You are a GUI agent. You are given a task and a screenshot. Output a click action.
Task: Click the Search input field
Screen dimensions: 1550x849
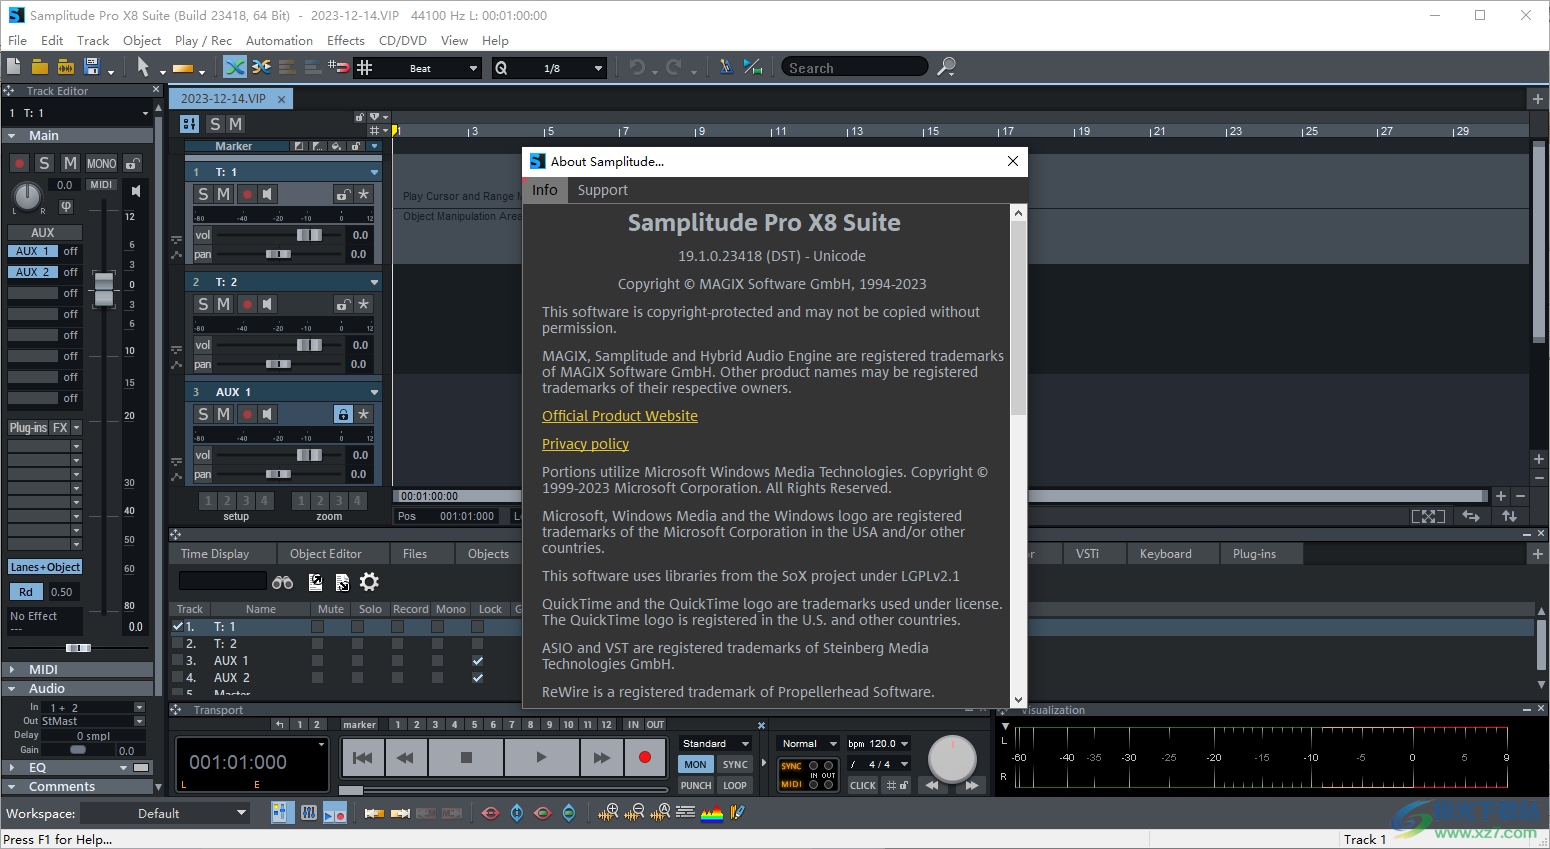855,68
